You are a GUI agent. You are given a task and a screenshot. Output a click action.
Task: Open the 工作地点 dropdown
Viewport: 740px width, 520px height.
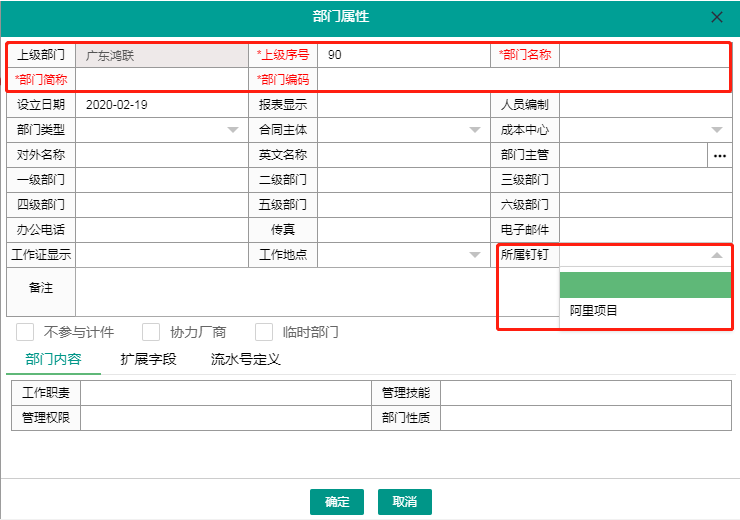[x=475, y=255]
